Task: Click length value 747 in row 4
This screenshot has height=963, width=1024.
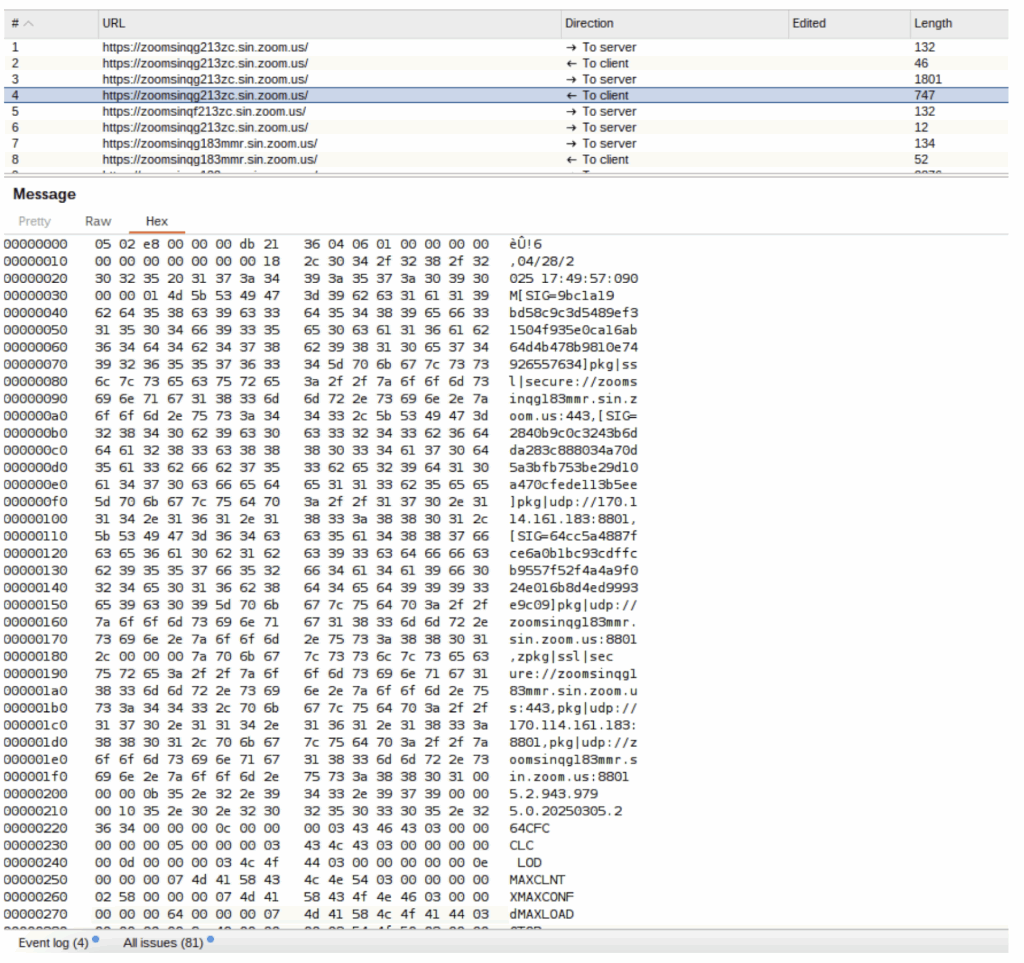Action: click(925, 95)
